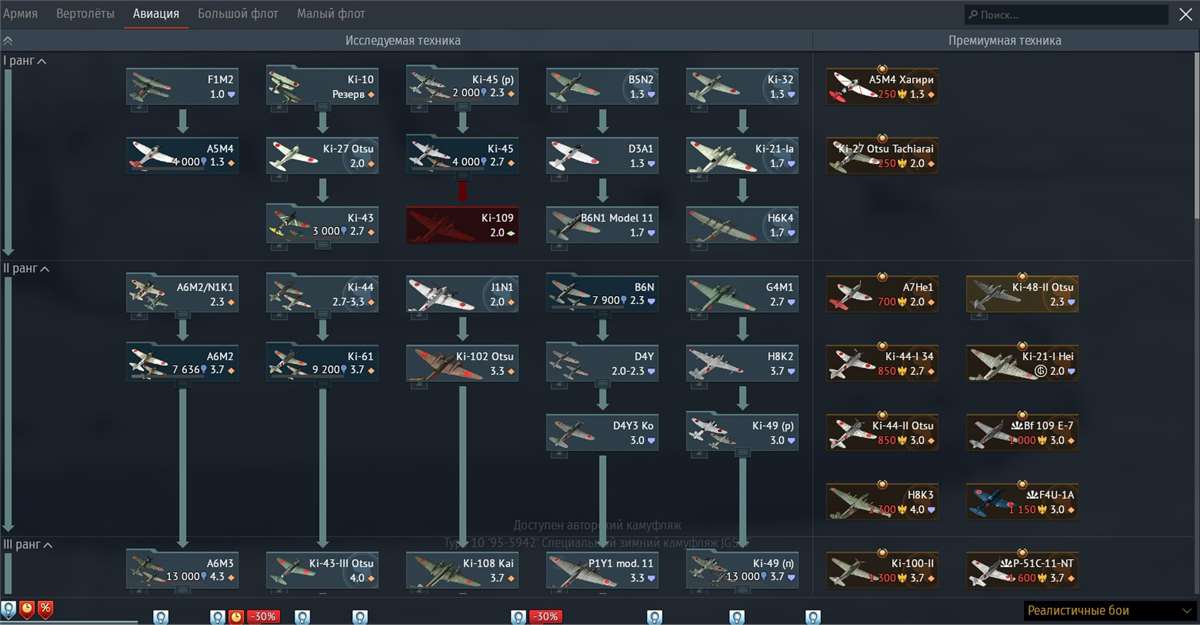Select the D4Y3 Ko dive bomber
Image resolution: width=1200 pixels, height=625 pixels.
click(602, 432)
